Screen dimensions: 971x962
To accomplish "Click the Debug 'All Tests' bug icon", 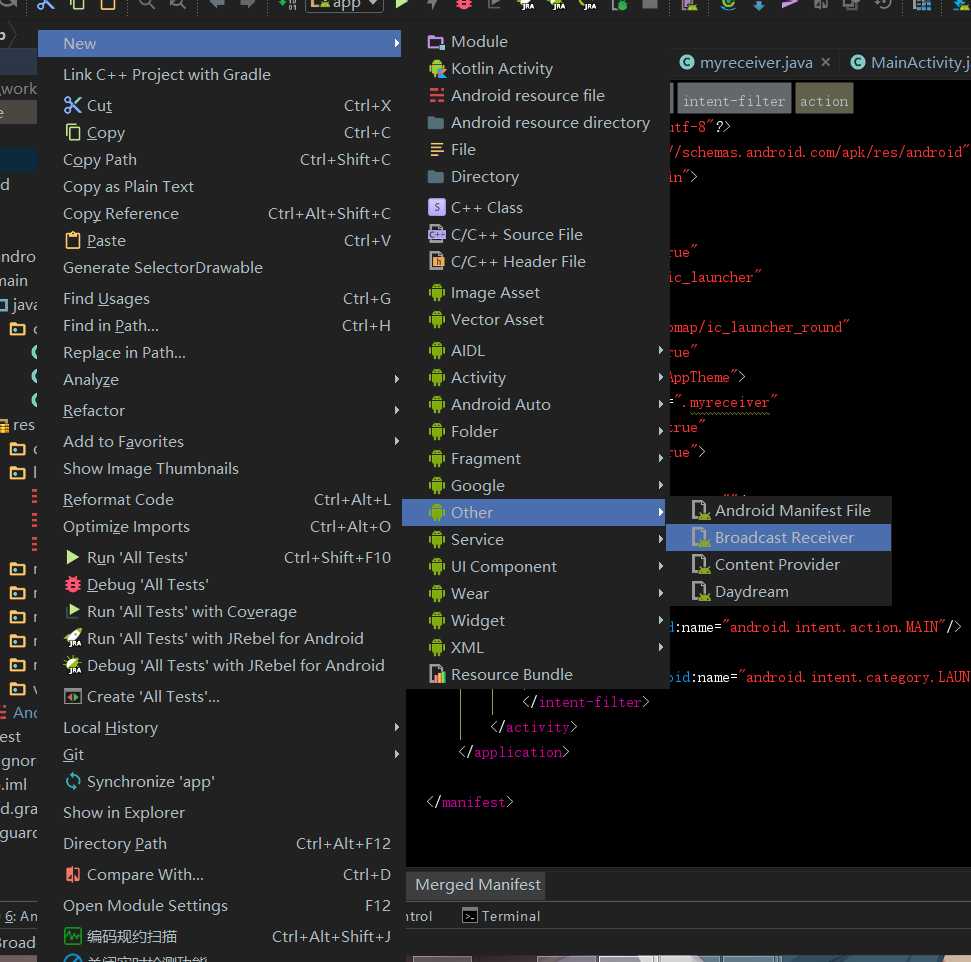I will [x=72, y=584].
